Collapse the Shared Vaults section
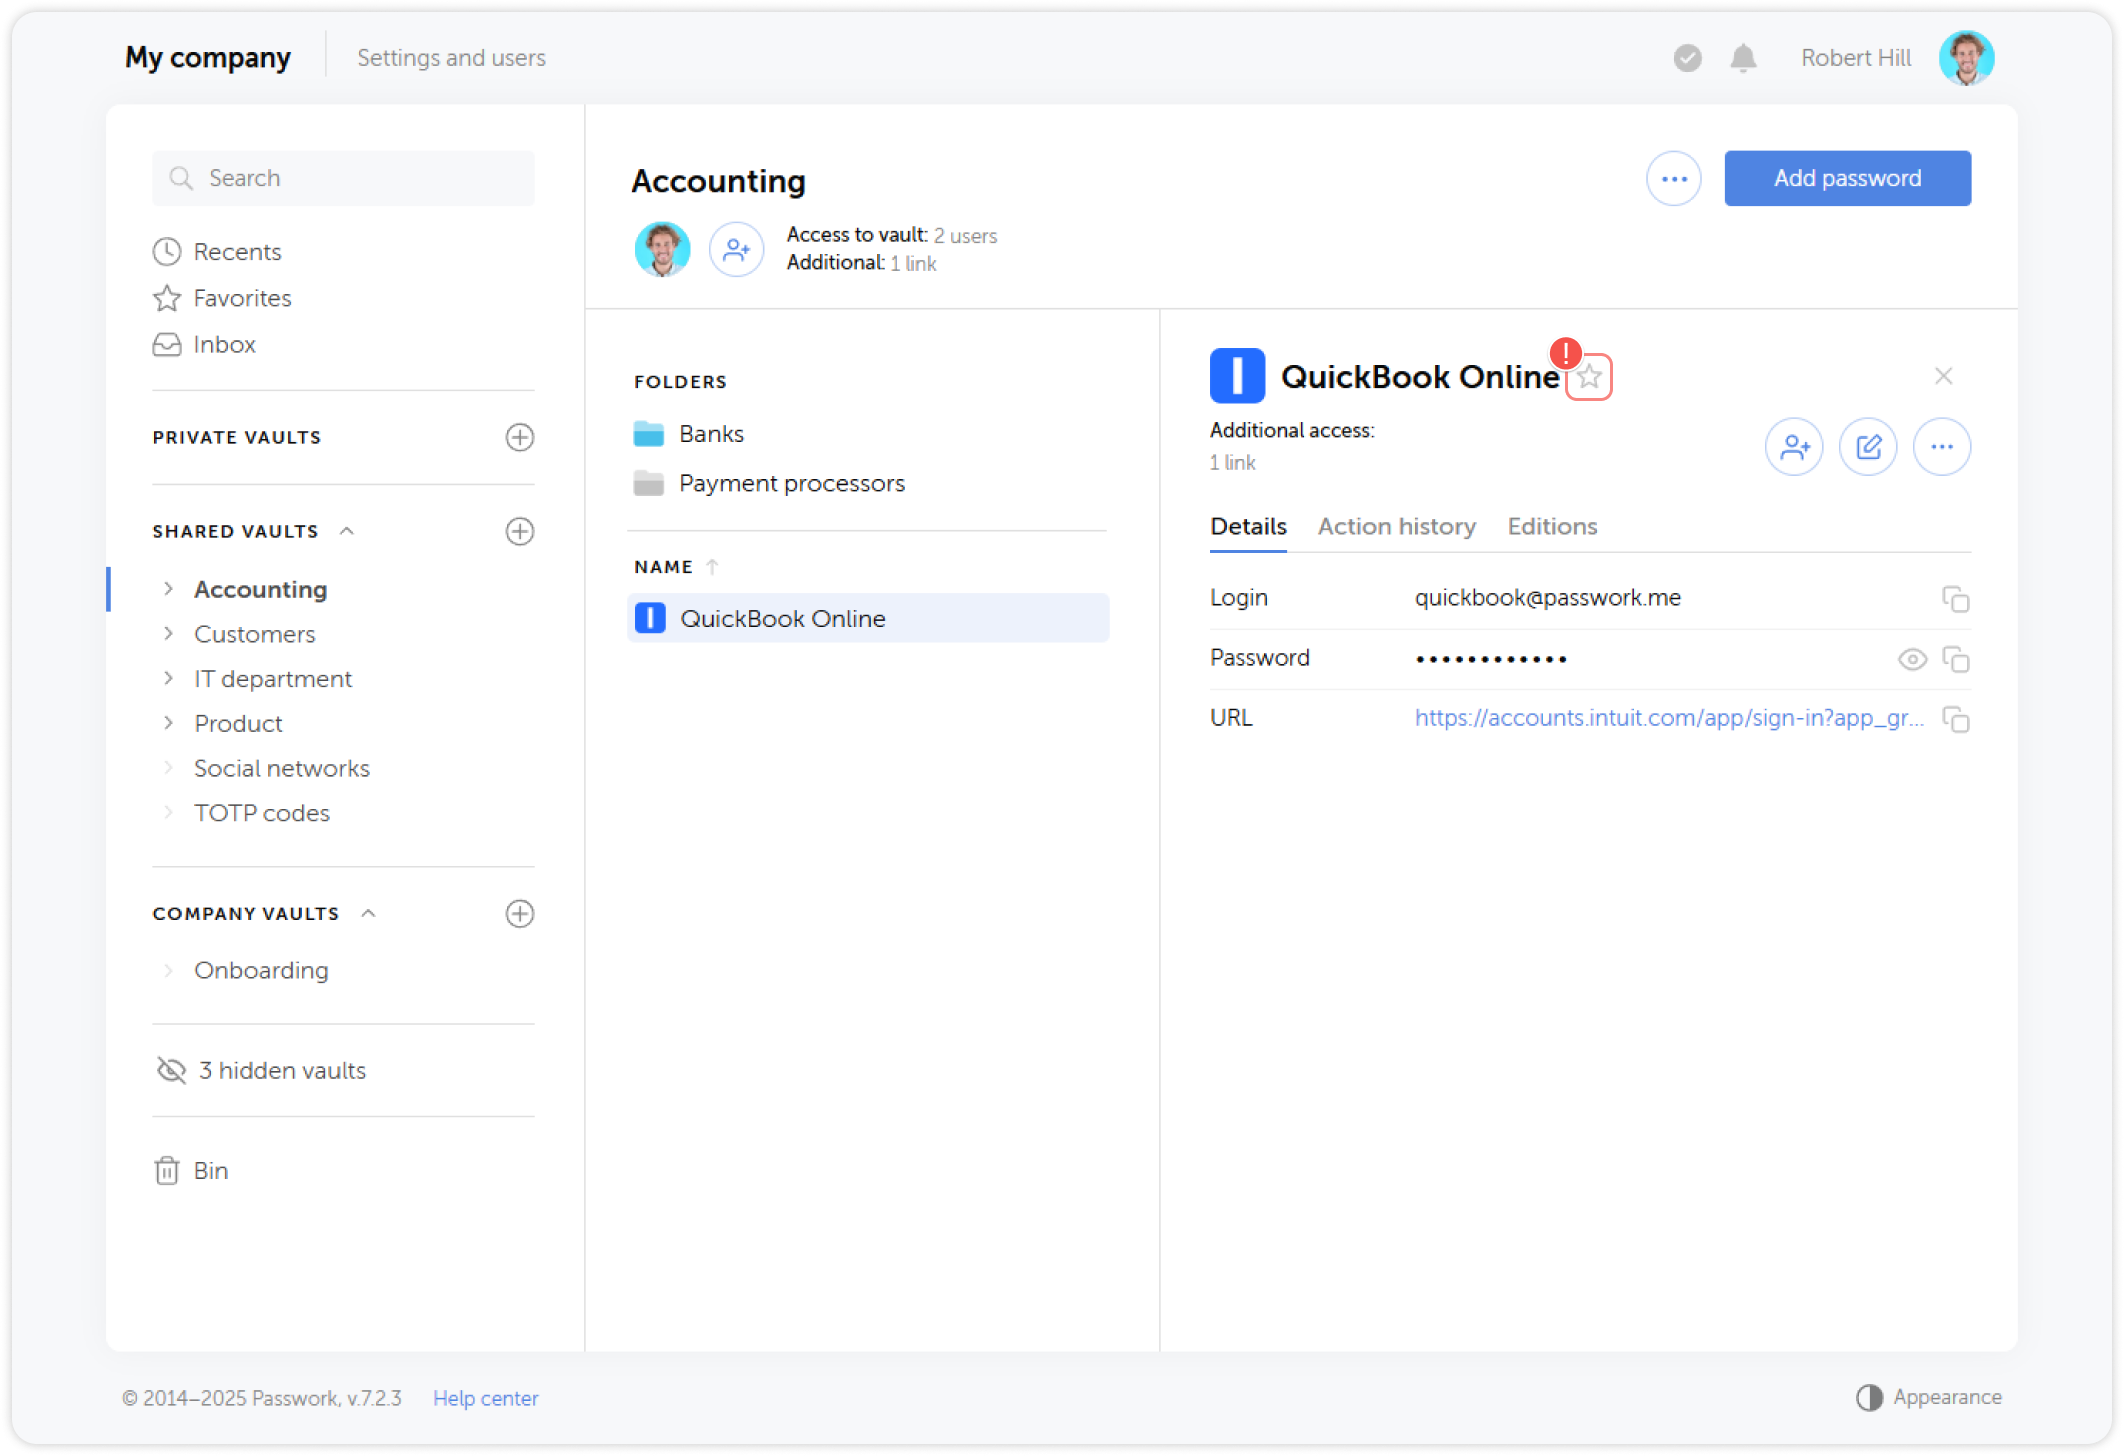The image size is (2124, 1456). point(347,531)
